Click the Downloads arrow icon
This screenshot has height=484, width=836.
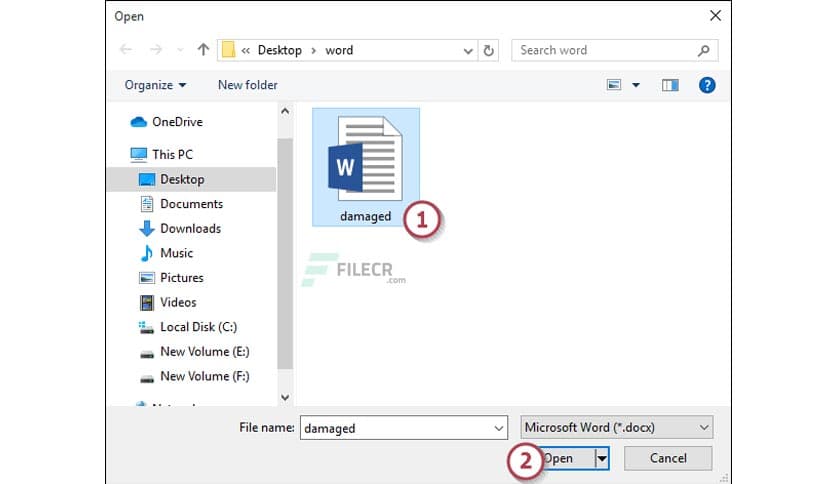coord(147,229)
